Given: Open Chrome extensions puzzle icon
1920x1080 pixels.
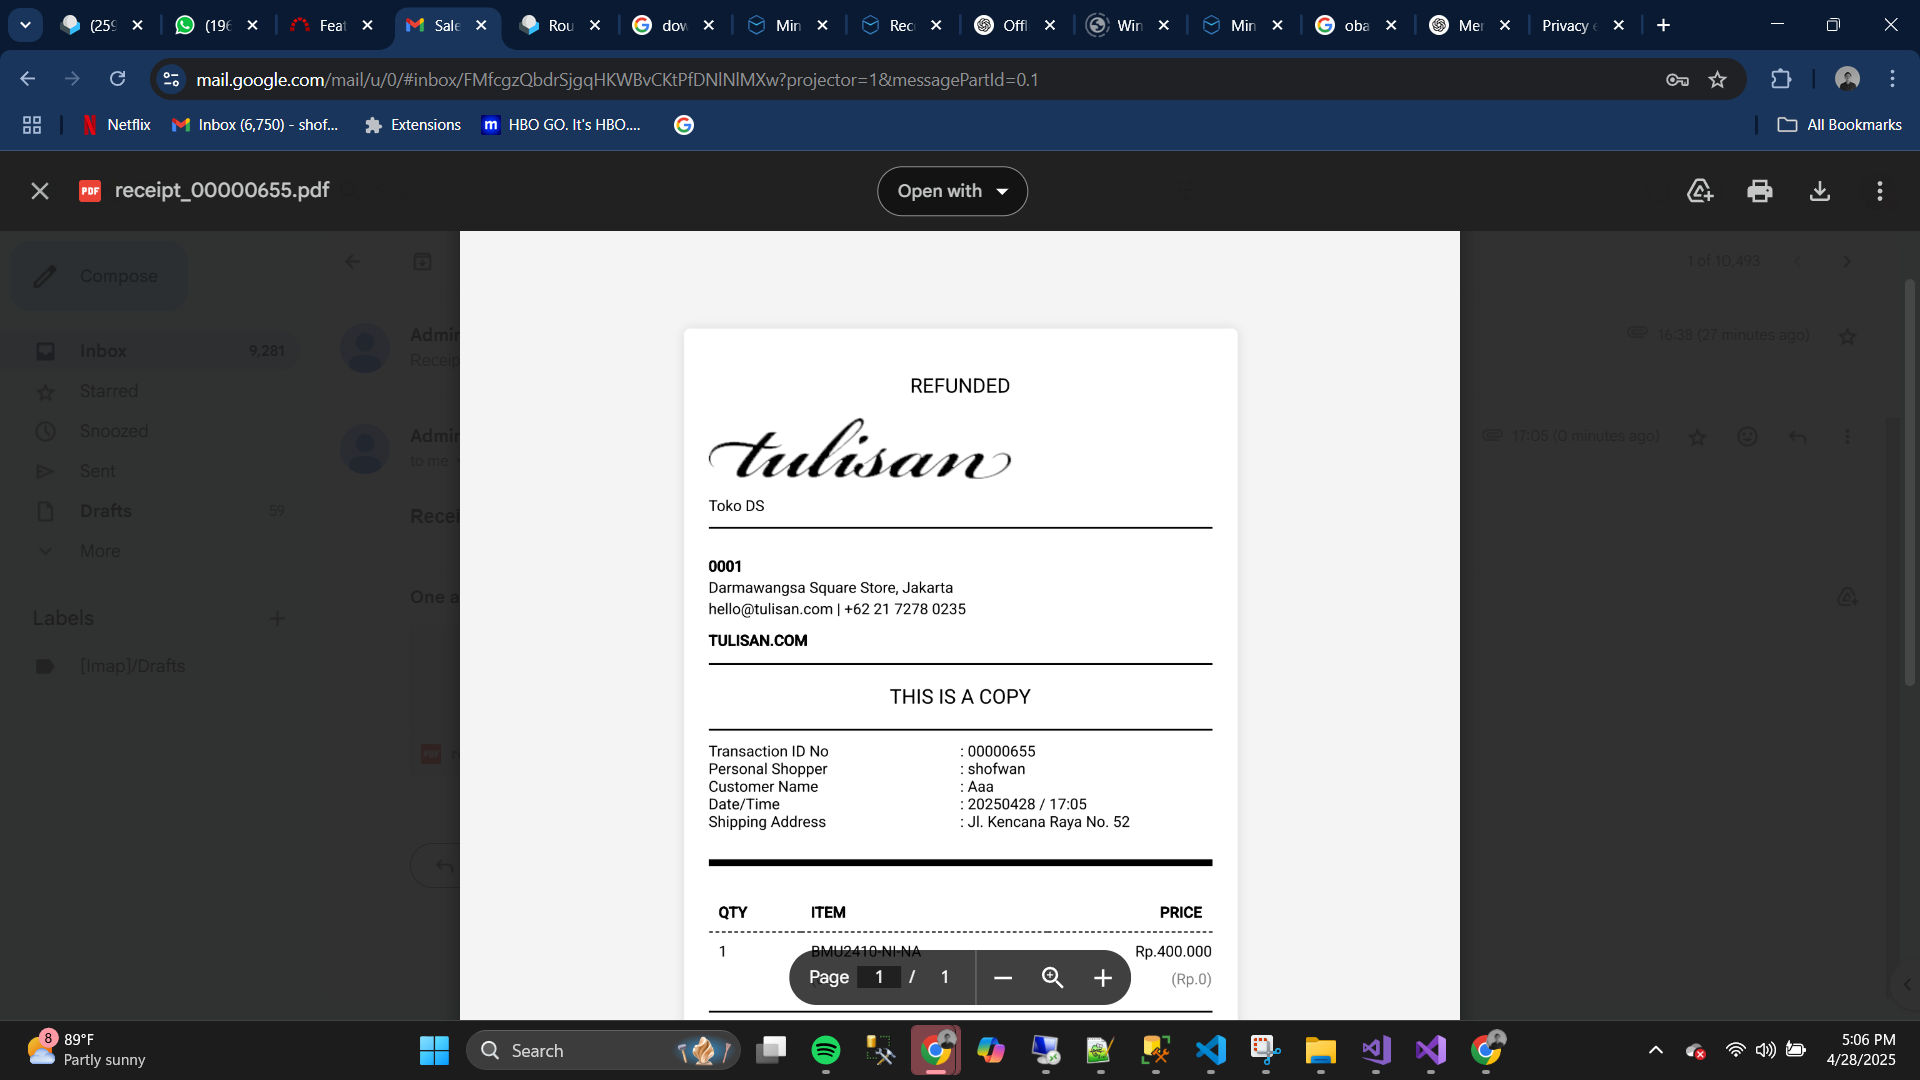Looking at the screenshot, I should (x=1781, y=79).
